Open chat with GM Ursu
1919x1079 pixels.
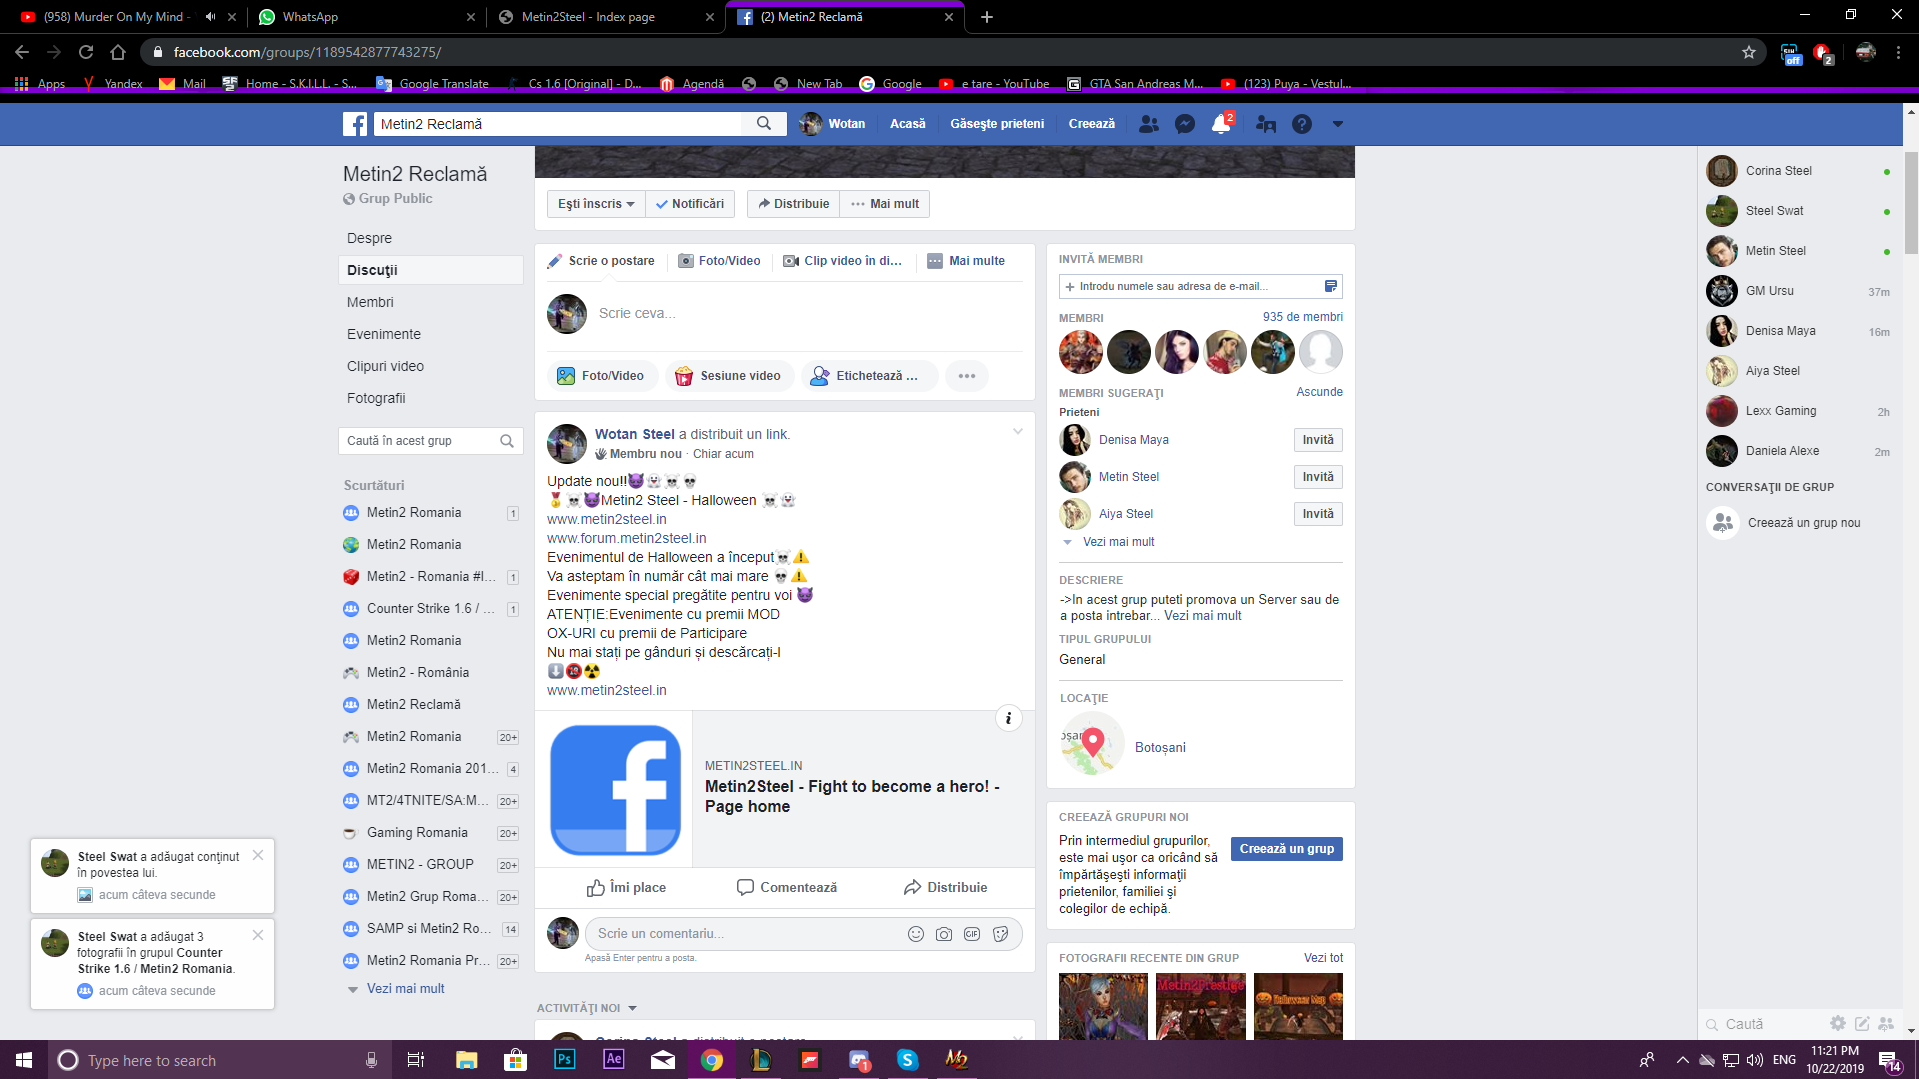[x=1798, y=291]
